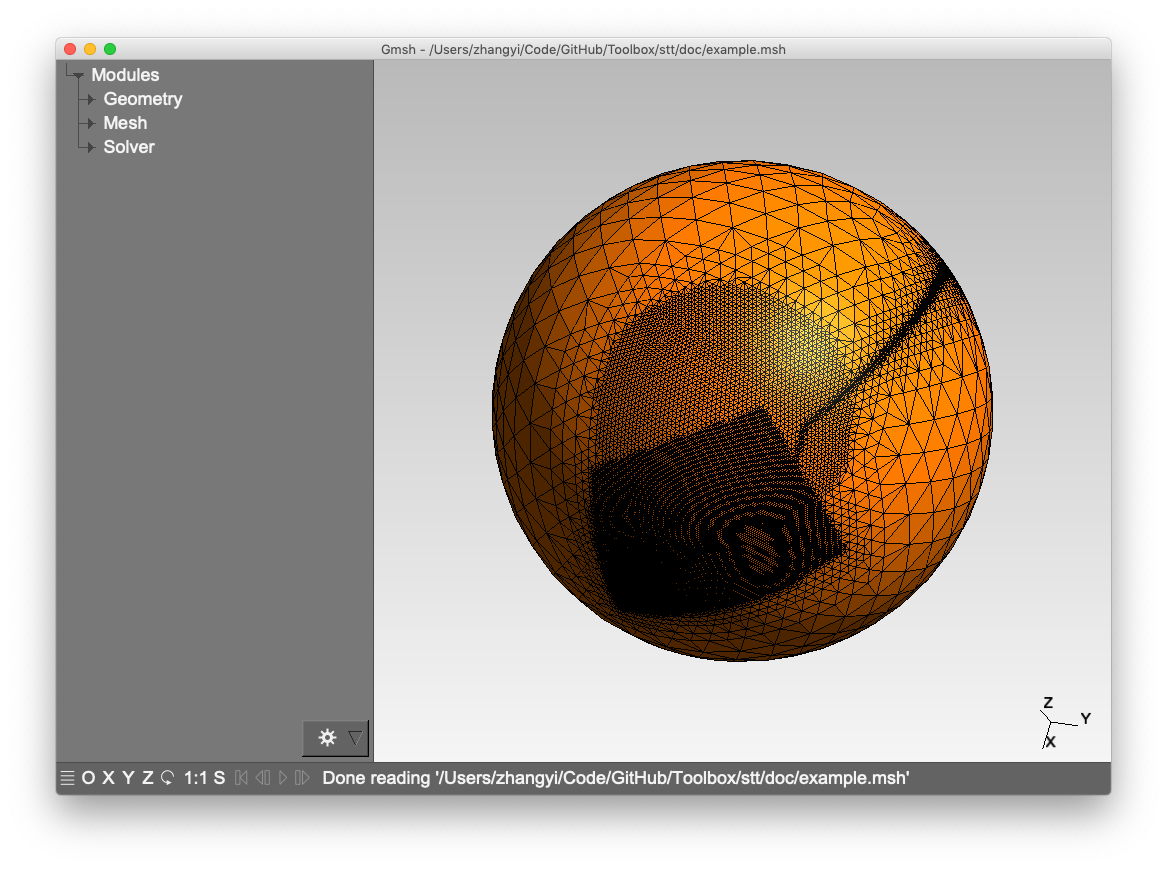Click the status message 'Done reading' text

pos(615,778)
